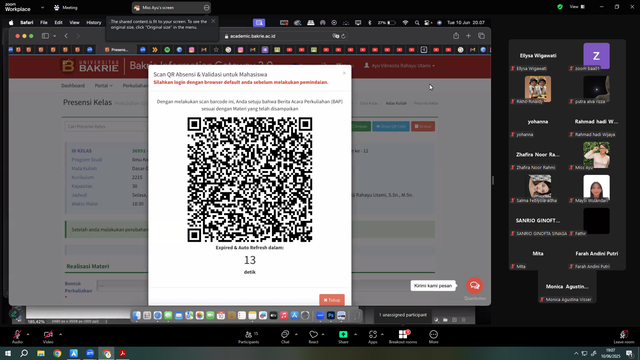The height and width of the screenshot is (360, 640).
Task: Click the minus icon on Miss Ayu's screen tab
Action: [207, 7]
